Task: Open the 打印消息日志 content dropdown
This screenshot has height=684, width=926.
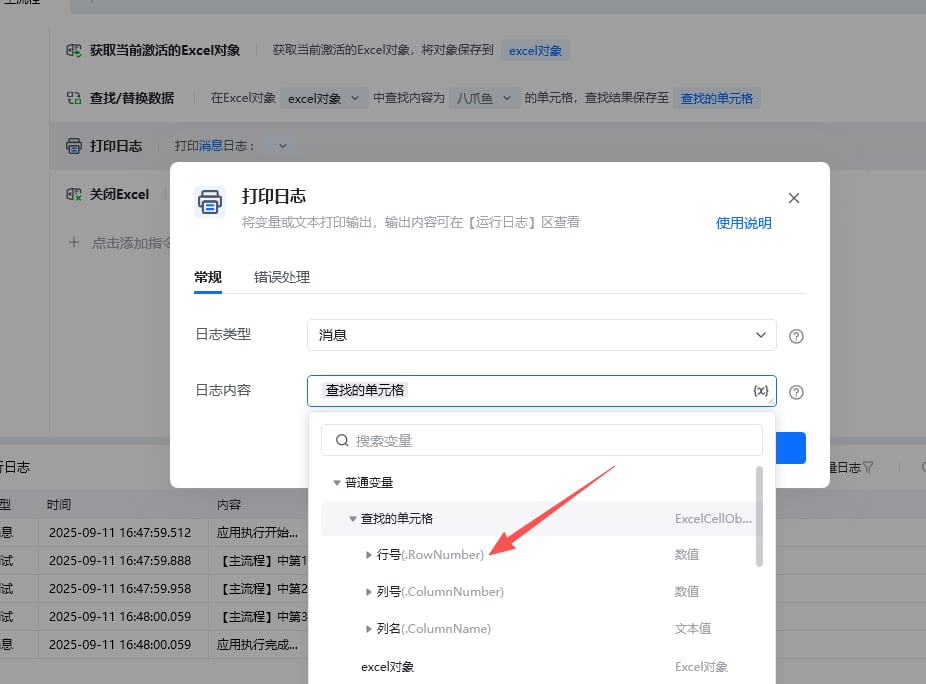Action: pyautogui.click(x=283, y=146)
